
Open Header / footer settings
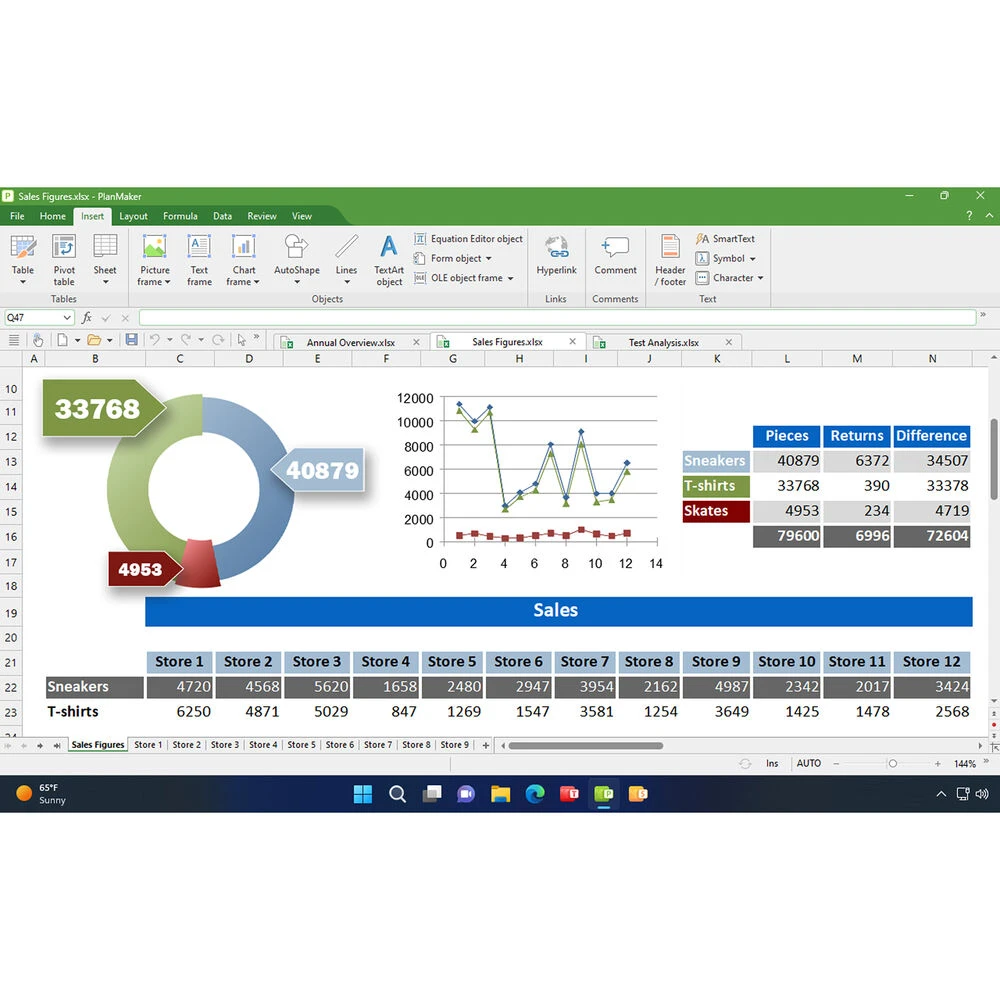[x=670, y=259]
